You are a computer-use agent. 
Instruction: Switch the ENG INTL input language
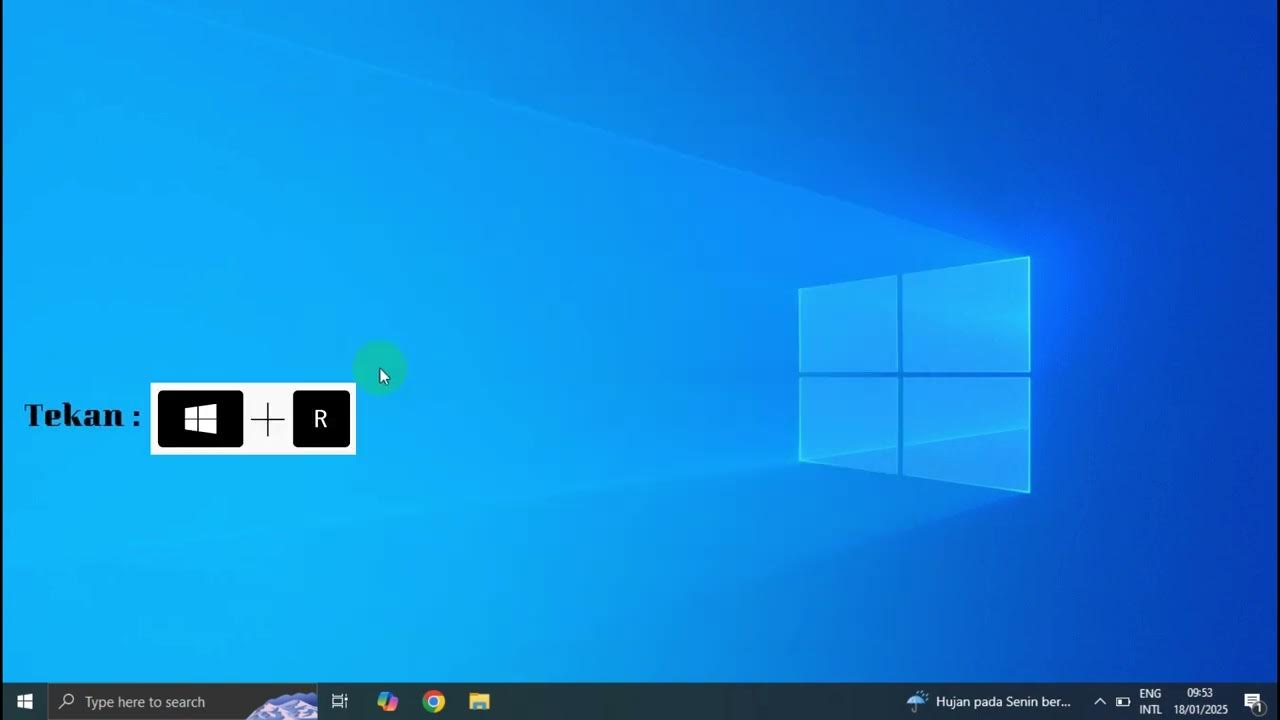click(x=1150, y=702)
